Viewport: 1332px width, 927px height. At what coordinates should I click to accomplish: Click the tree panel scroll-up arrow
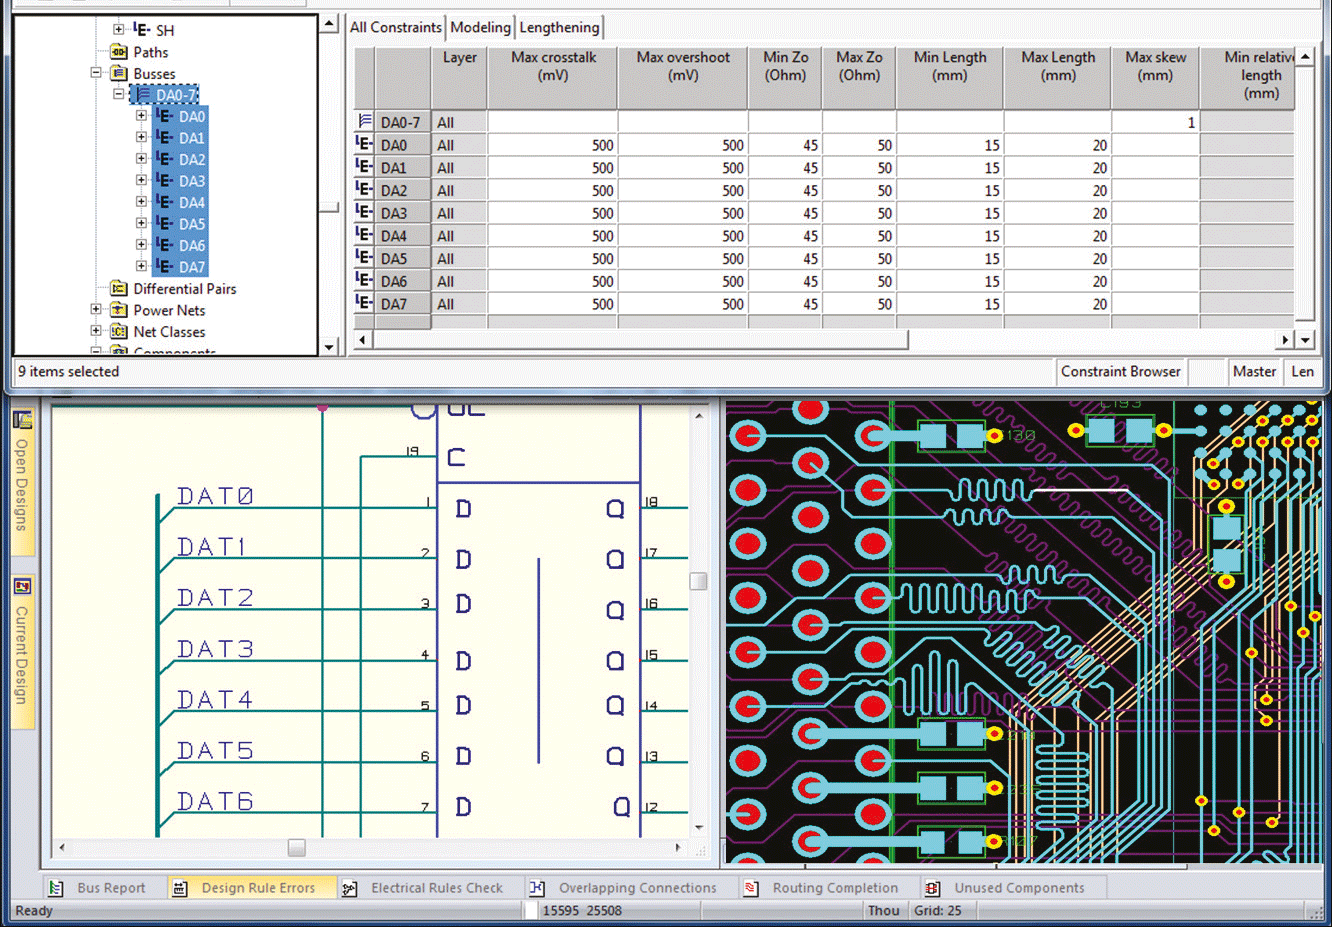[x=329, y=24]
